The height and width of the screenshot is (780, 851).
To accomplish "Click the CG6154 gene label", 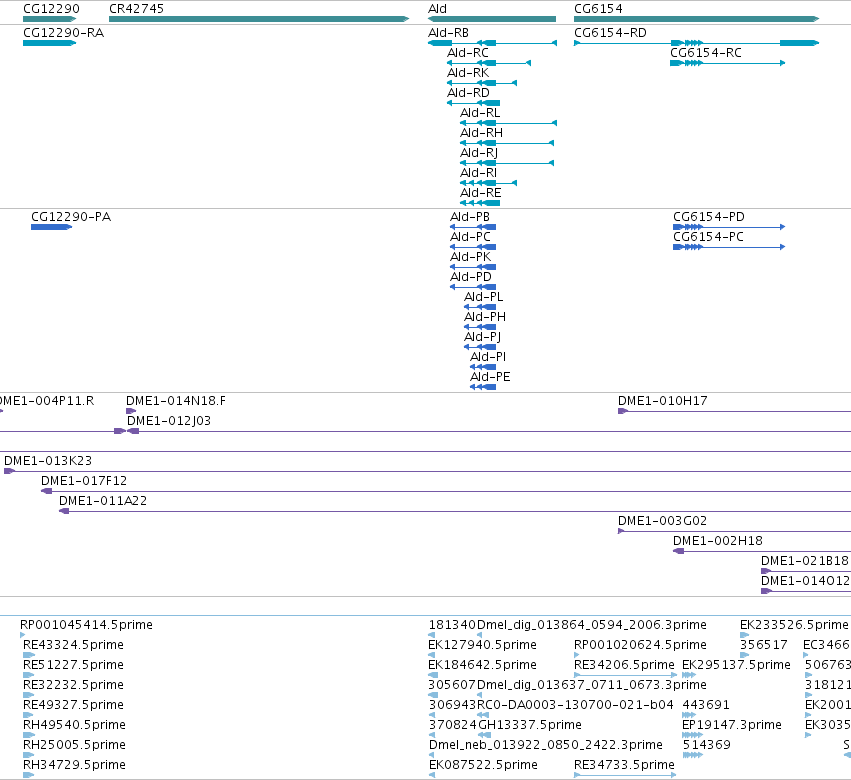I will (x=598, y=9).
